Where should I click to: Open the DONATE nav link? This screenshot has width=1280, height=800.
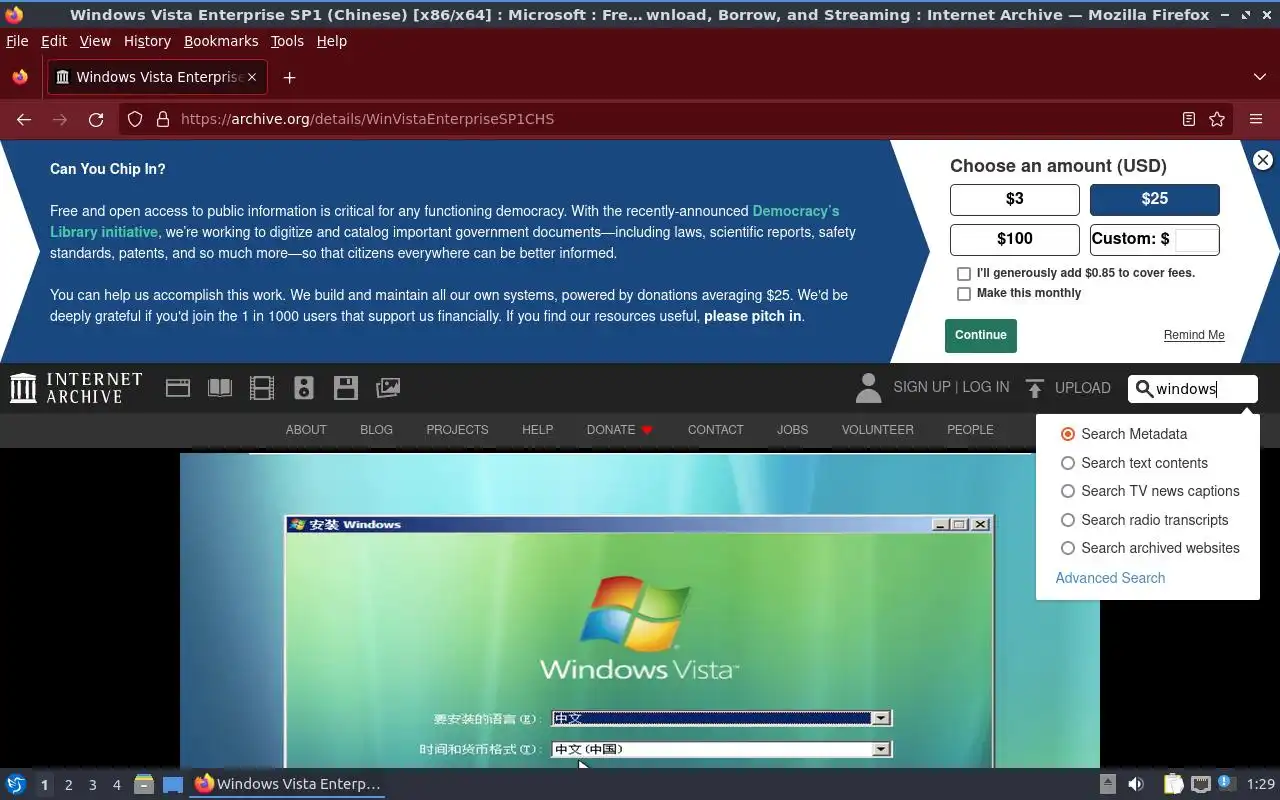coord(620,430)
